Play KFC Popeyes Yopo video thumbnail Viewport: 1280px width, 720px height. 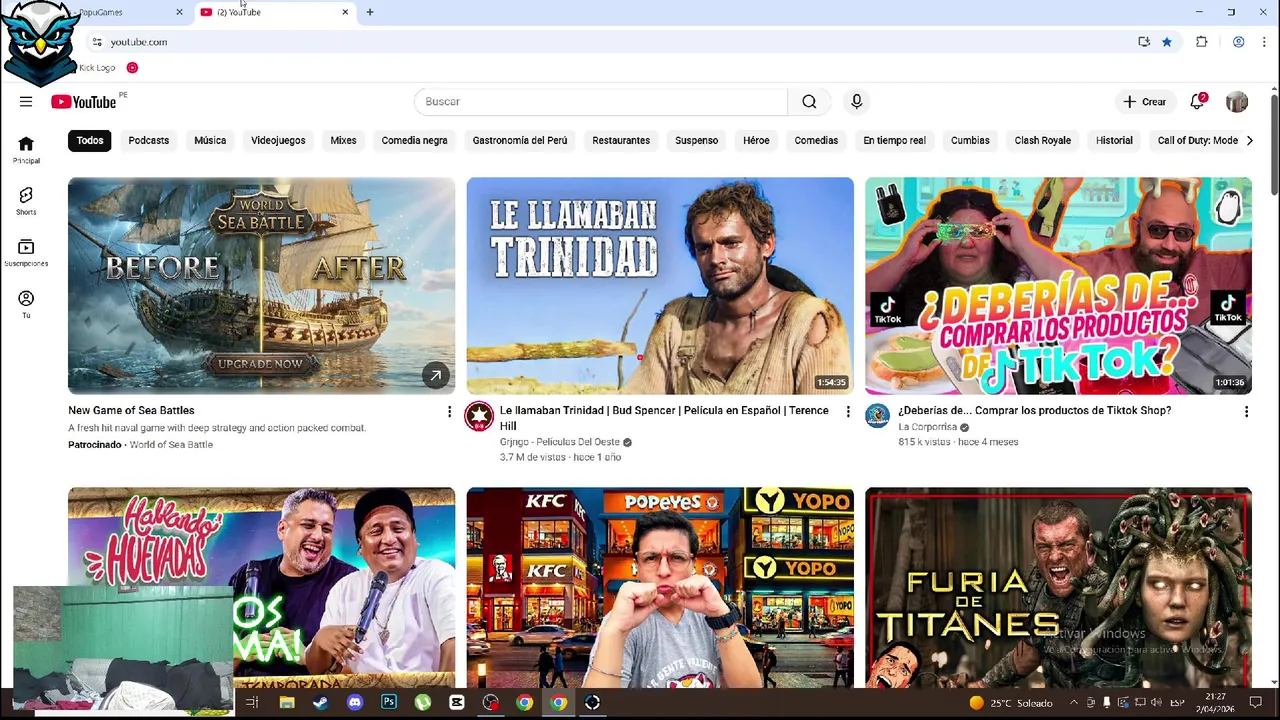click(x=660, y=587)
